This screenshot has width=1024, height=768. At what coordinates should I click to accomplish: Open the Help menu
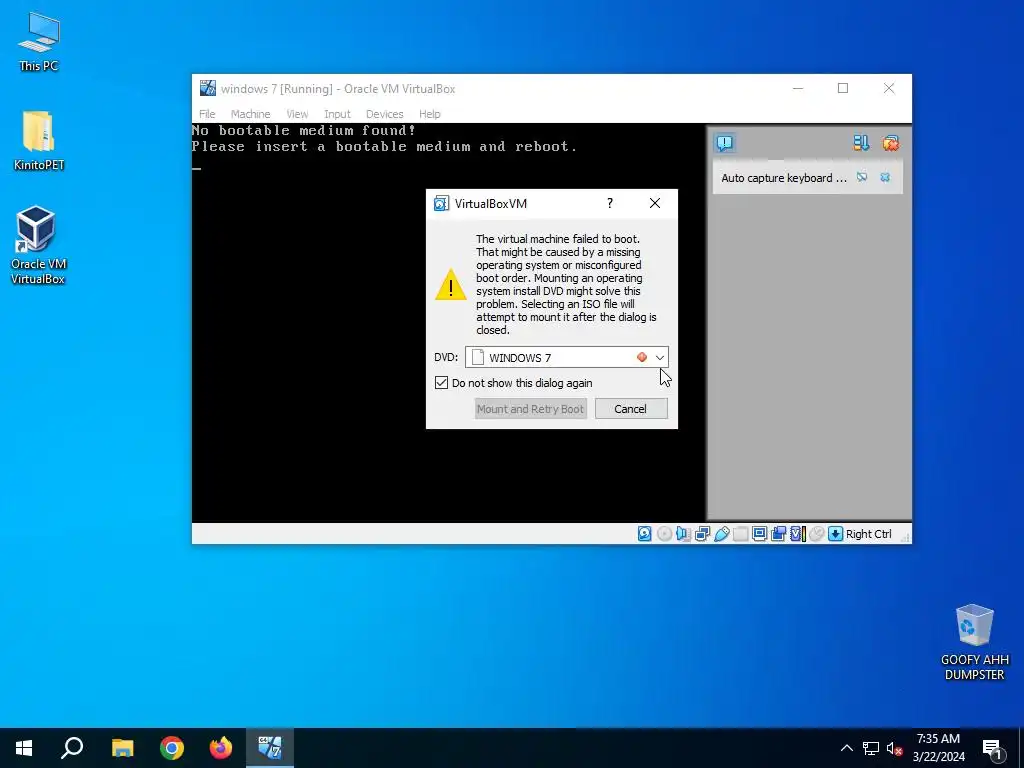point(430,114)
